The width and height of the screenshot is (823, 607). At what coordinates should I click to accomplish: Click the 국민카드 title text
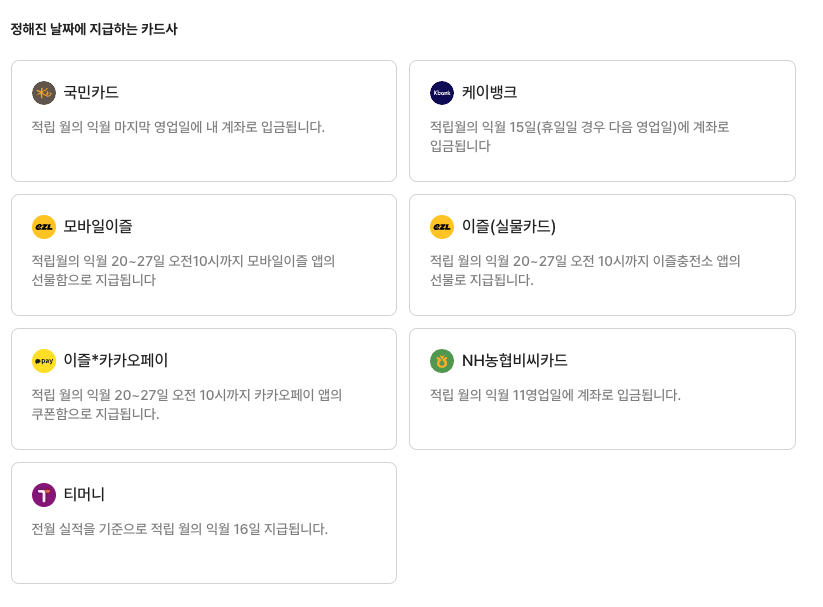[x=92, y=94]
